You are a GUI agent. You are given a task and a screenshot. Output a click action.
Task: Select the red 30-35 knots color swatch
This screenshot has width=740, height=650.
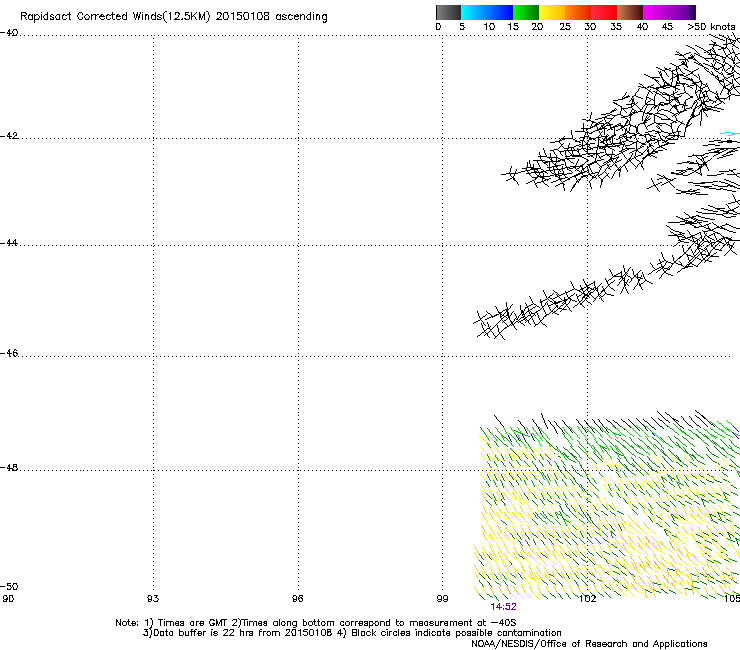604,12
